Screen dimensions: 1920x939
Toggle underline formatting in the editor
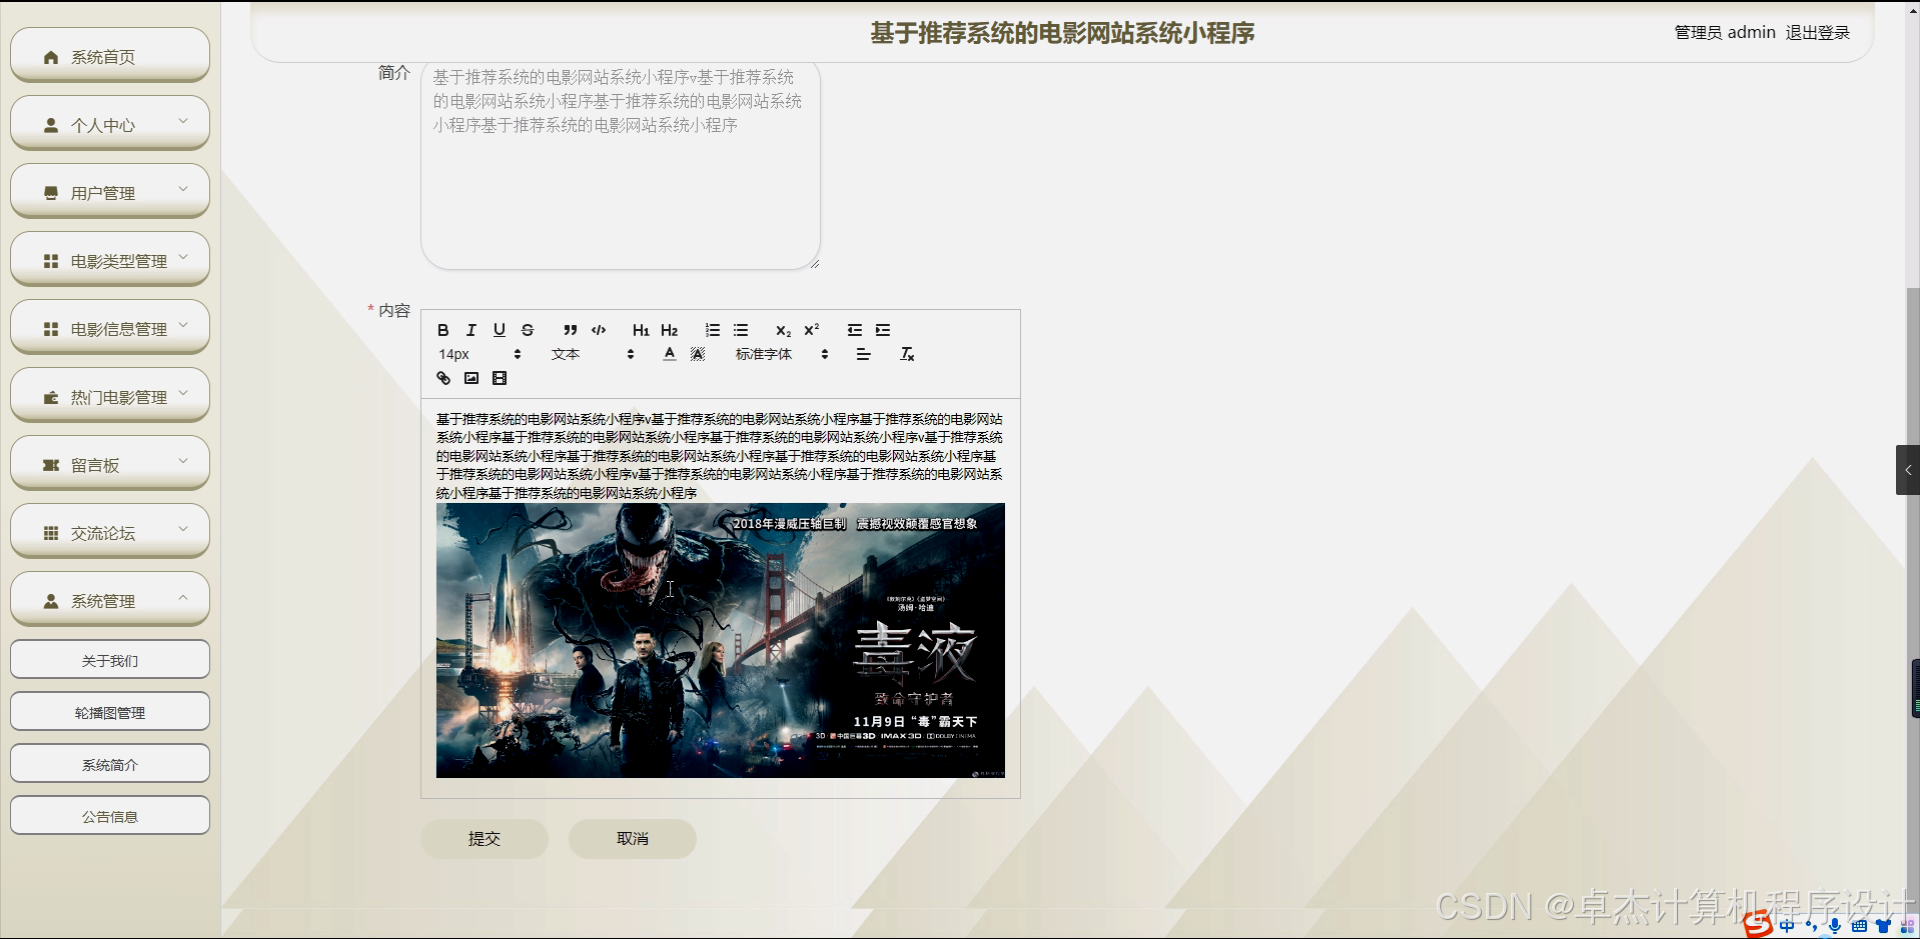tap(499, 330)
